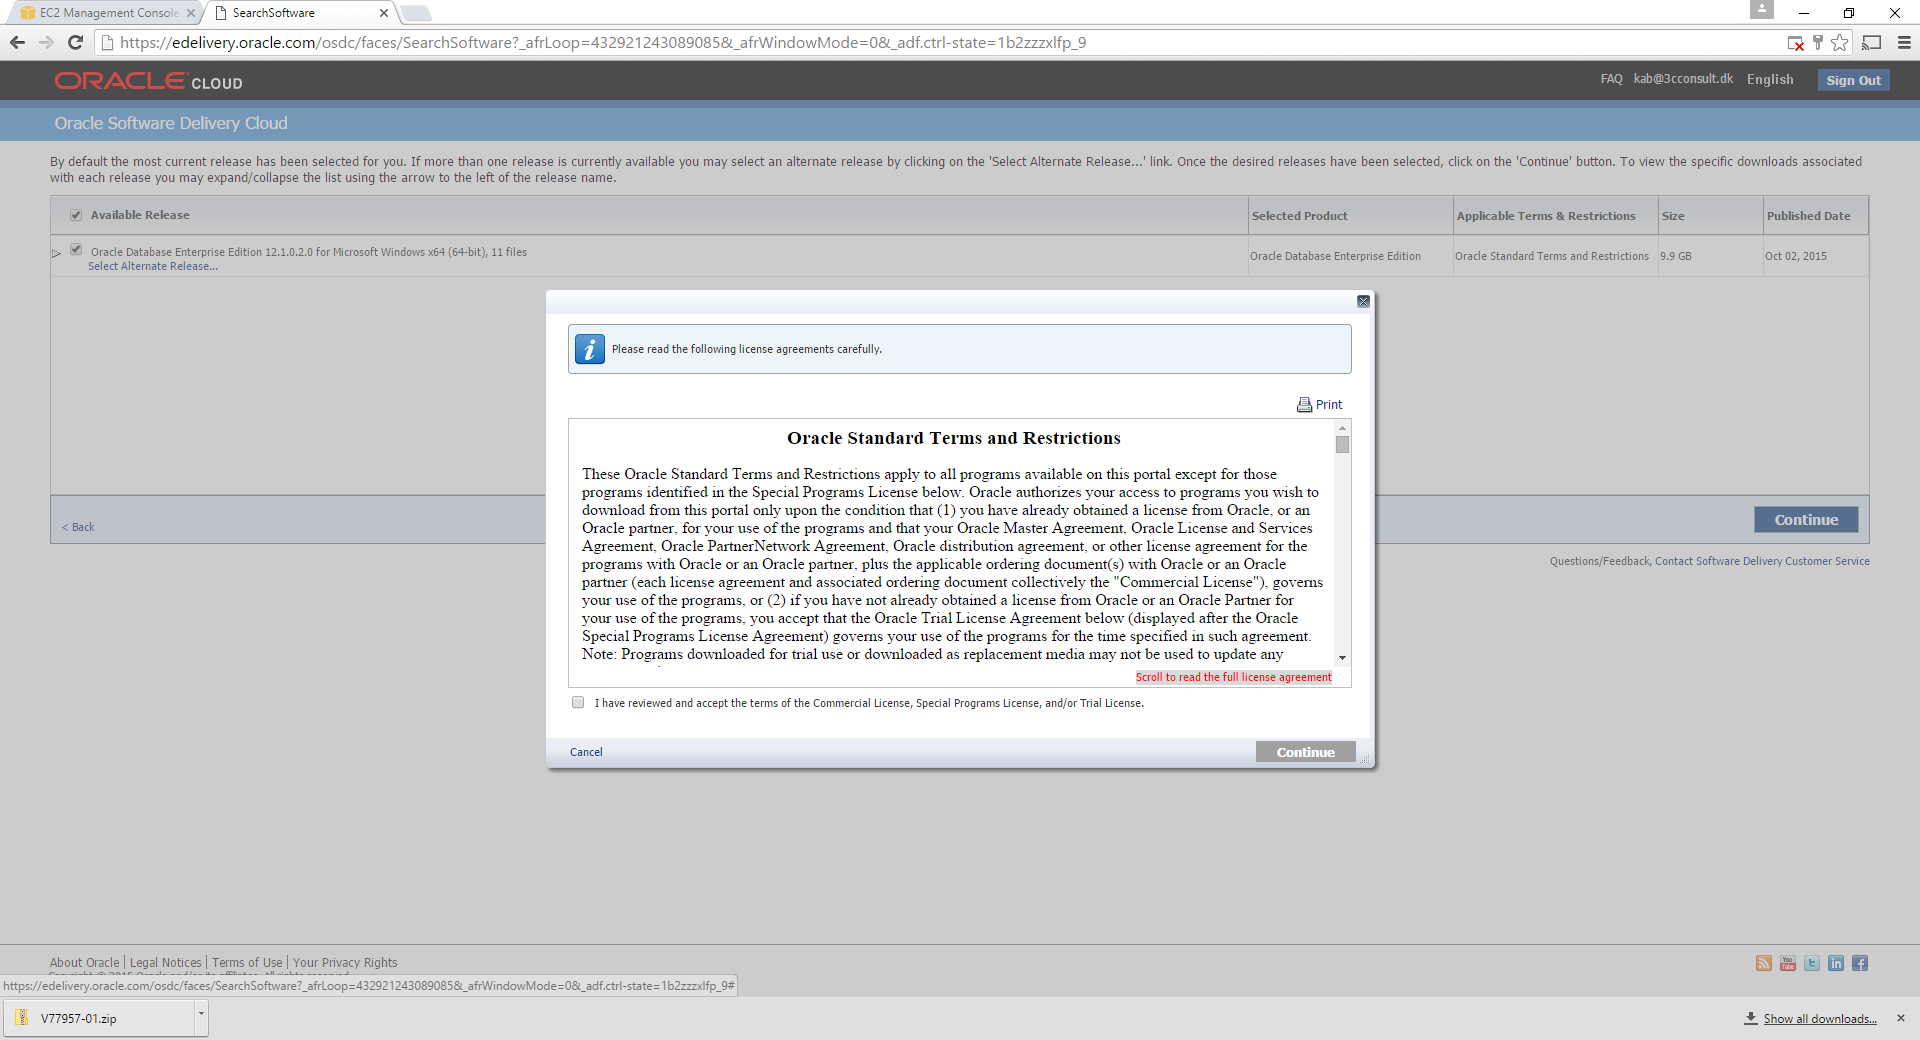Open Oracle Twitter icon
This screenshot has height=1040, width=1920.
point(1812,963)
